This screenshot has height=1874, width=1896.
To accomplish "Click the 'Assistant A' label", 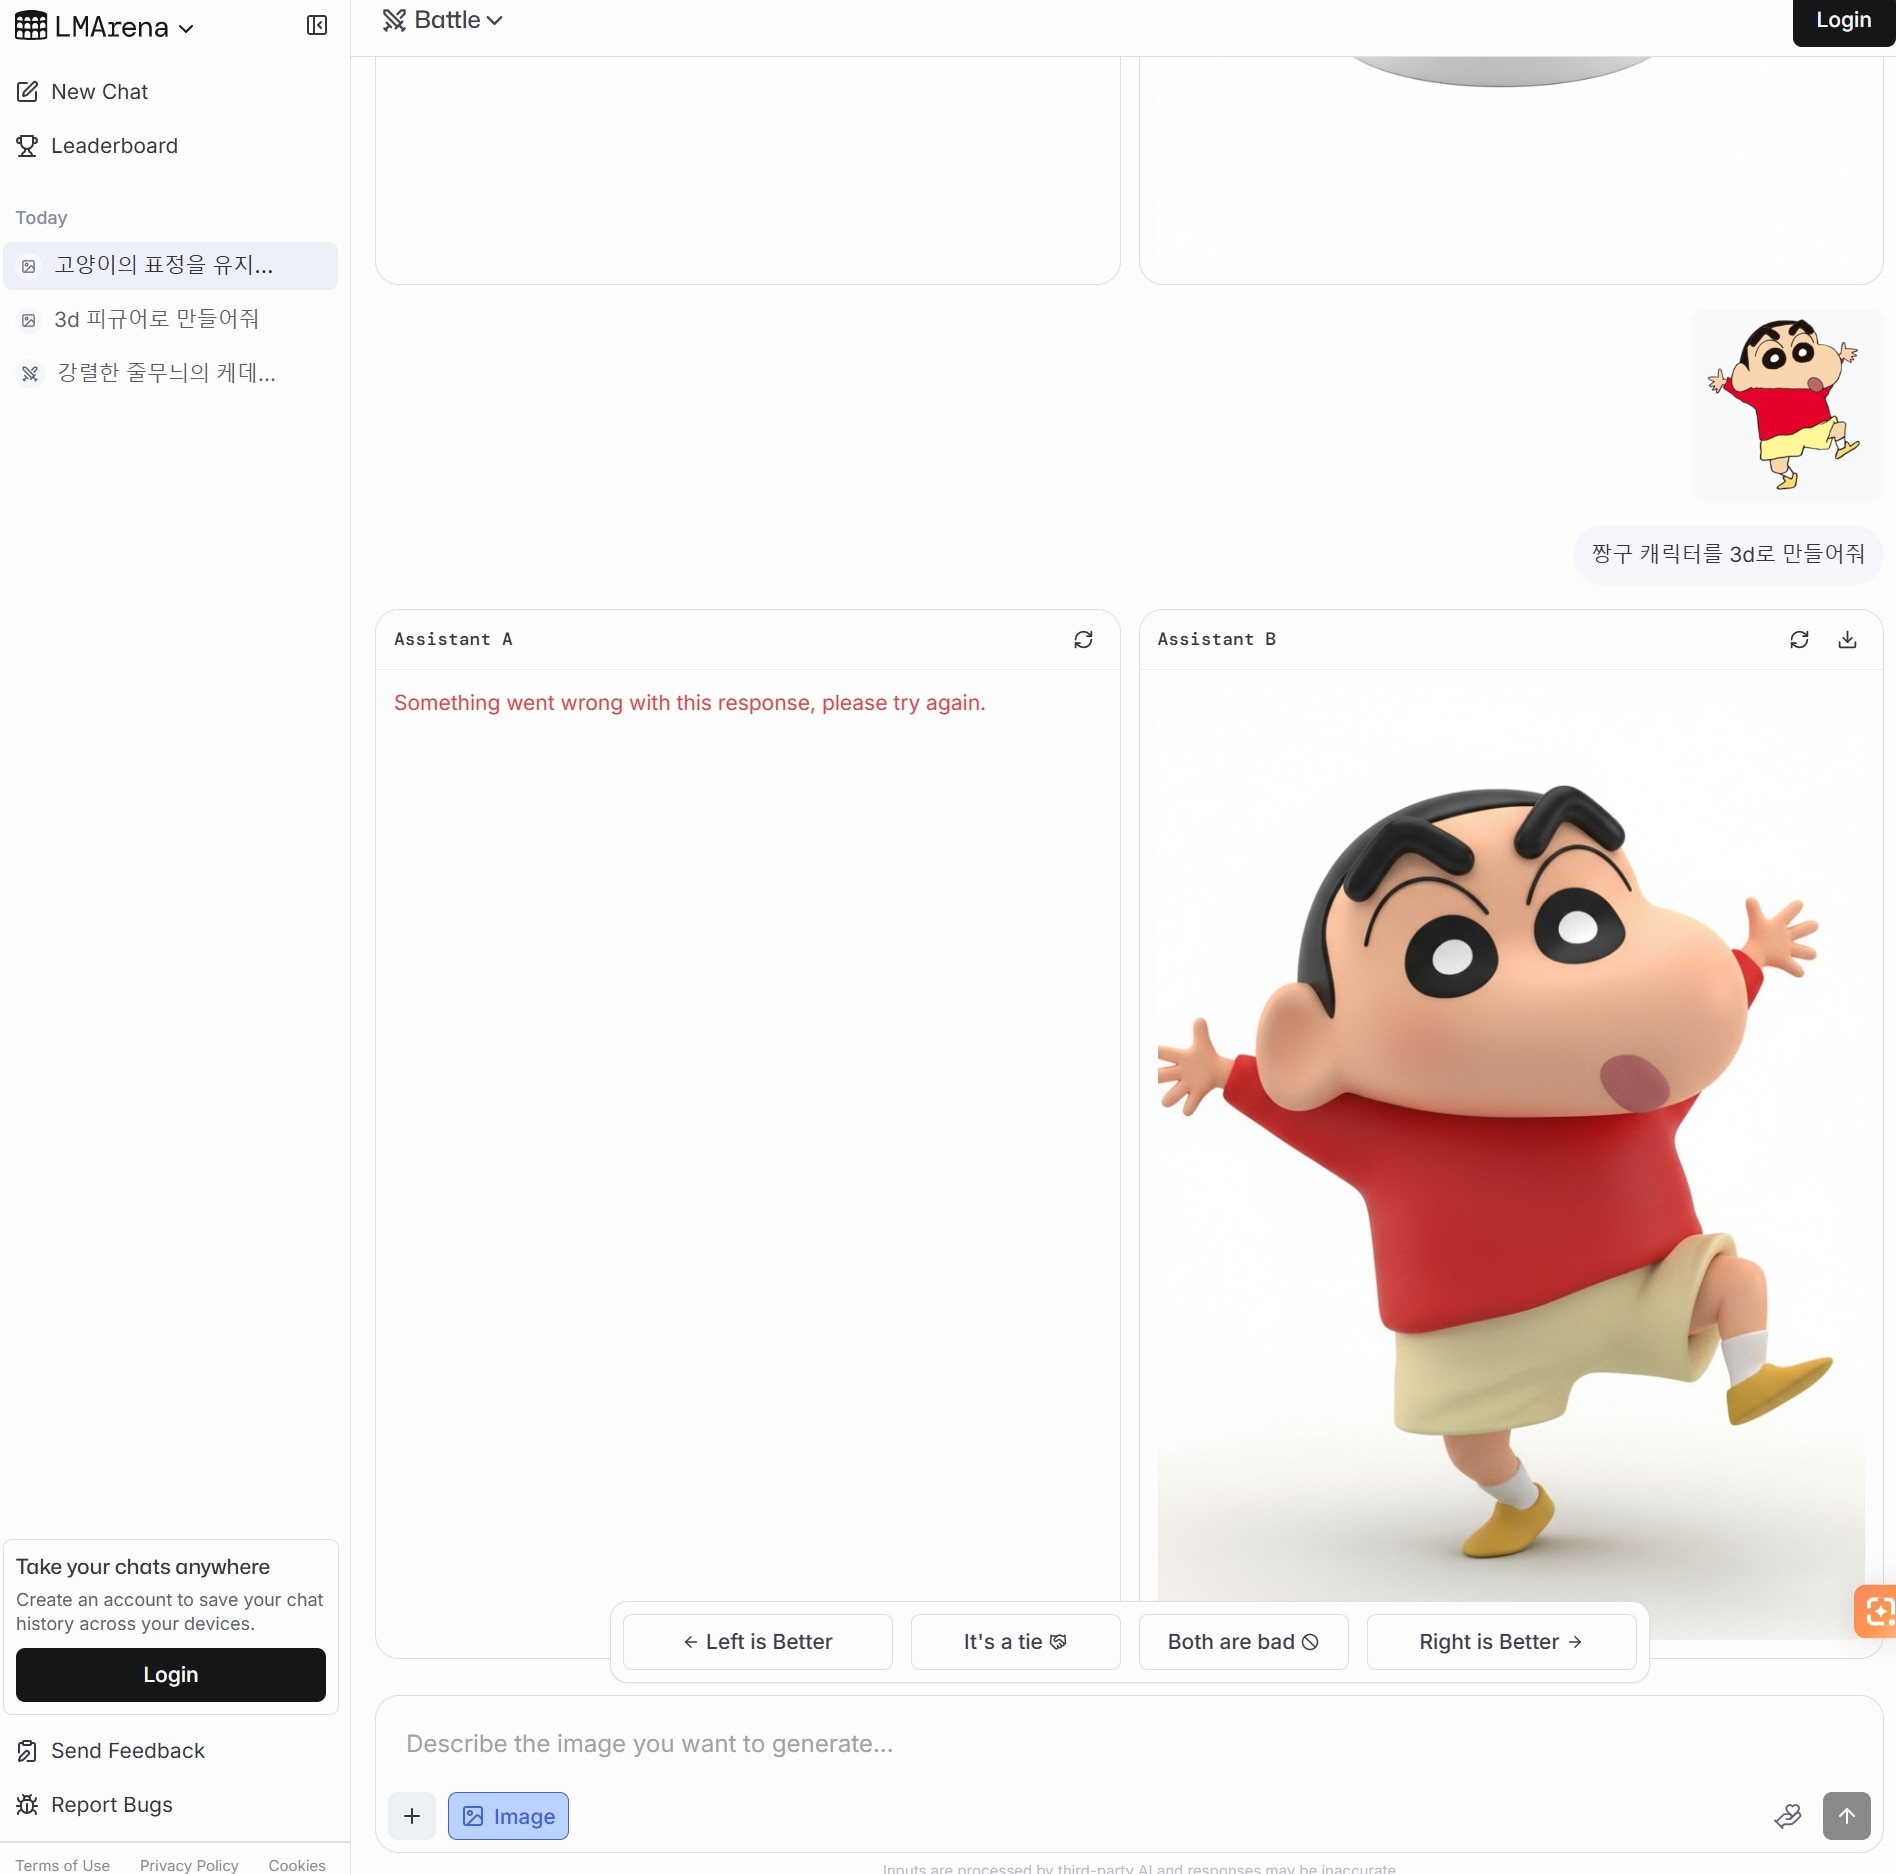I will [x=453, y=640].
